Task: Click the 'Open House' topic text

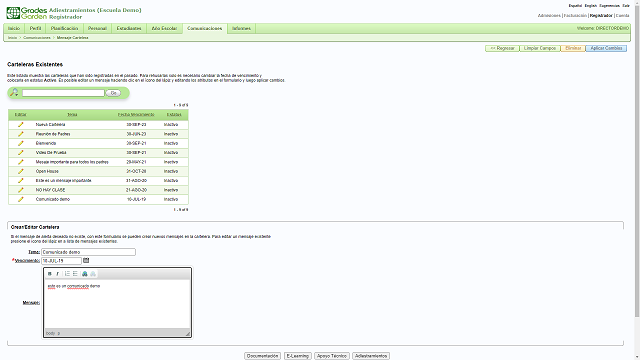Action: click(x=47, y=171)
